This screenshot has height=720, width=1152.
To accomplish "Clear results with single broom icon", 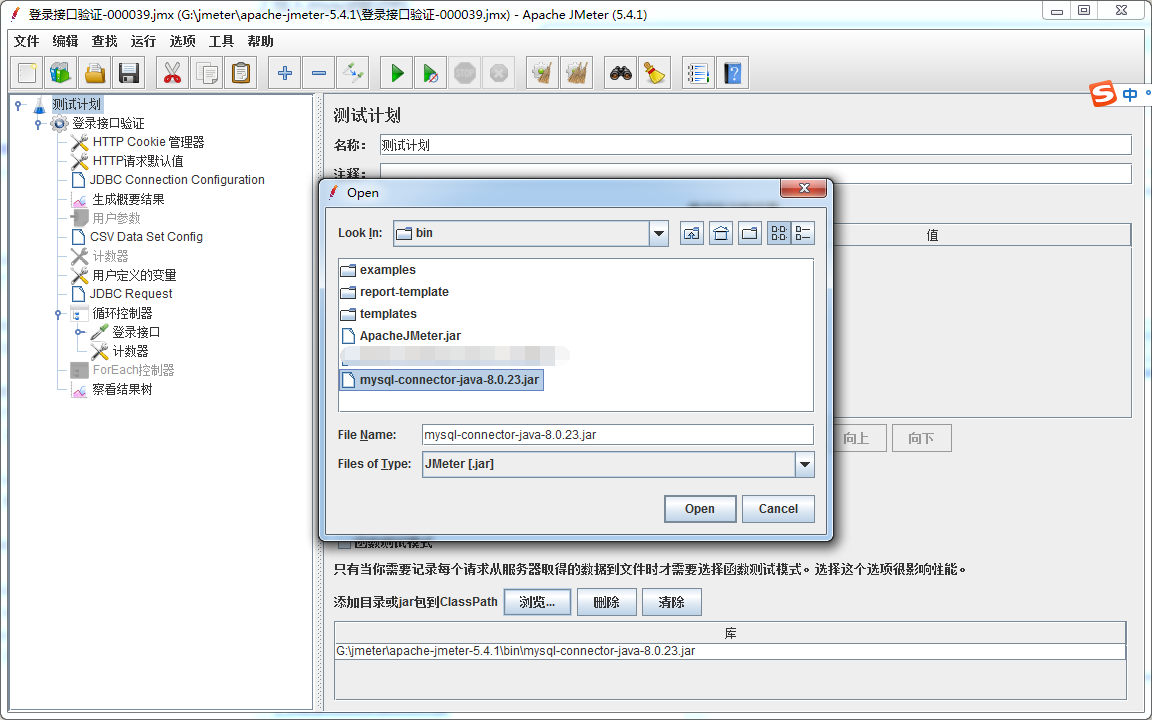I will (542, 73).
